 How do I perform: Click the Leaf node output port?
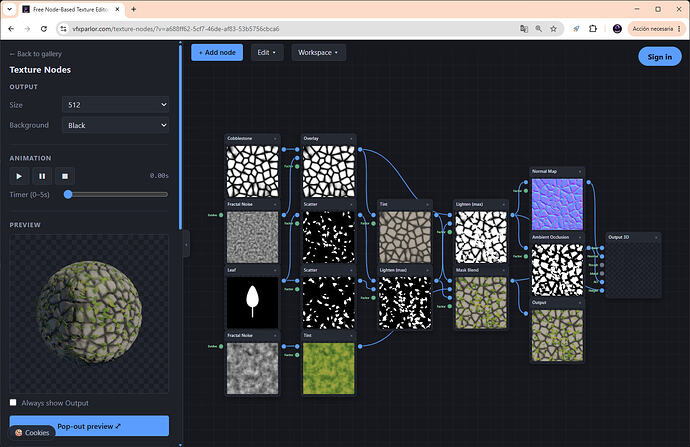(284, 281)
